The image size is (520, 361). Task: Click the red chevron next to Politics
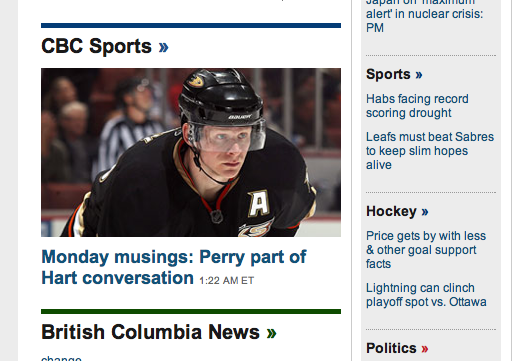click(x=425, y=349)
